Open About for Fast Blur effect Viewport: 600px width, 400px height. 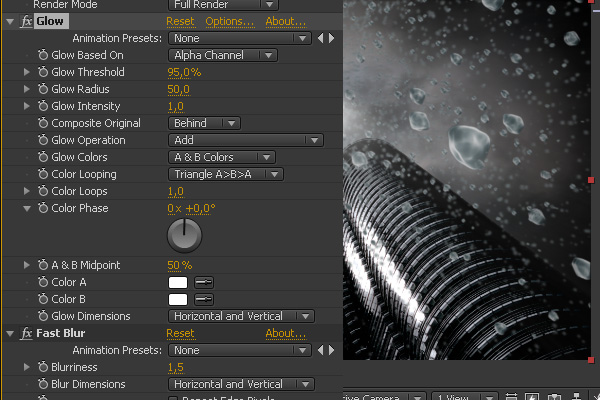[x=286, y=333]
